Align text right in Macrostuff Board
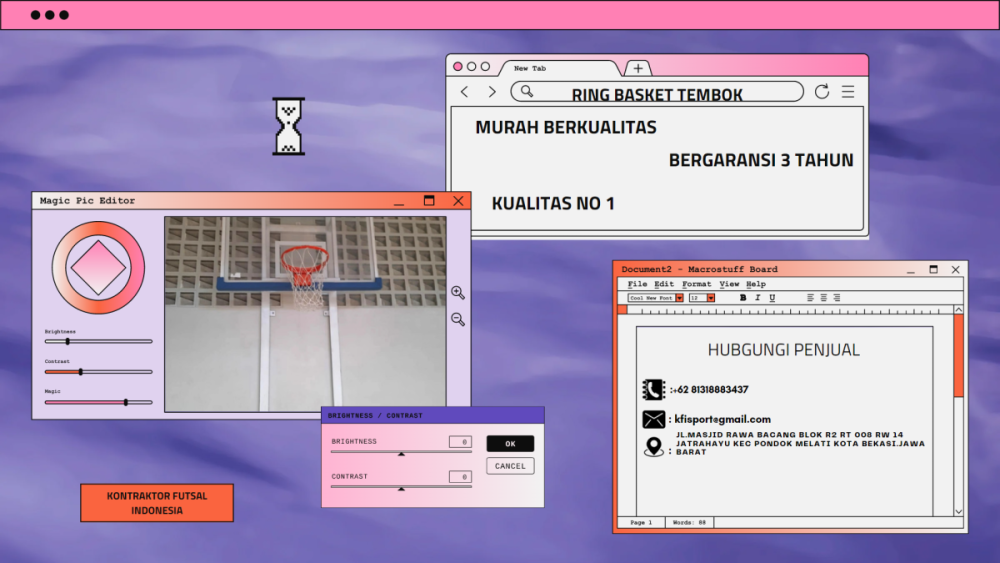Viewport: 1000px width, 563px height. pos(837,298)
